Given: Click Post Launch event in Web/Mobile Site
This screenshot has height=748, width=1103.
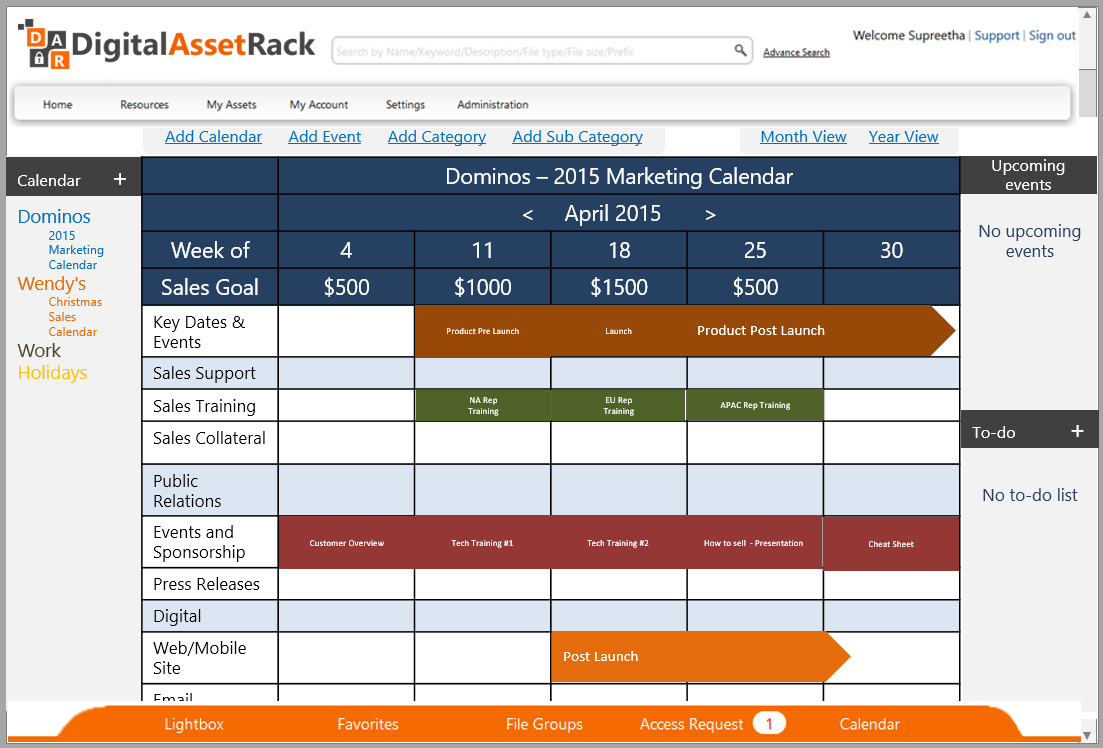Looking at the screenshot, I should pos(700,657).
